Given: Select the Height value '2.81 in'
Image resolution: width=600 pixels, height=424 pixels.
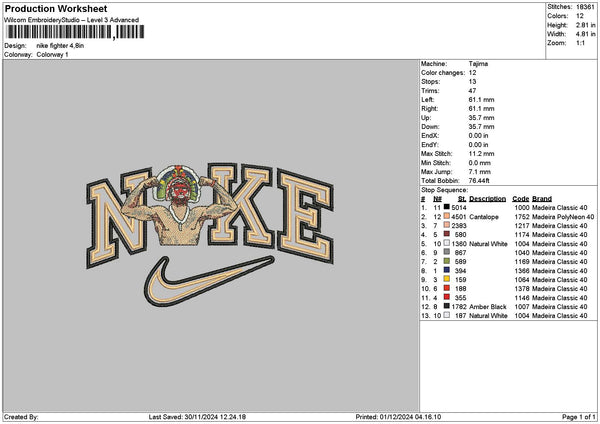Looking at the screenshot, I should 585,25.
